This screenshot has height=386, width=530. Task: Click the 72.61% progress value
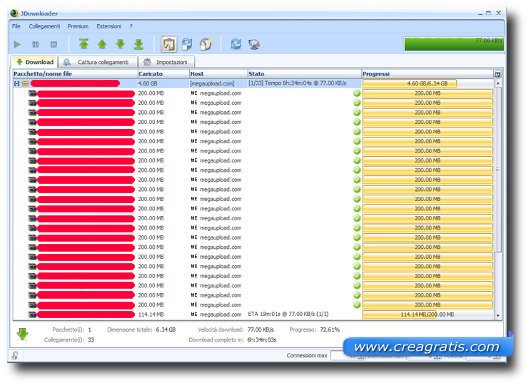tap(329, 330)
